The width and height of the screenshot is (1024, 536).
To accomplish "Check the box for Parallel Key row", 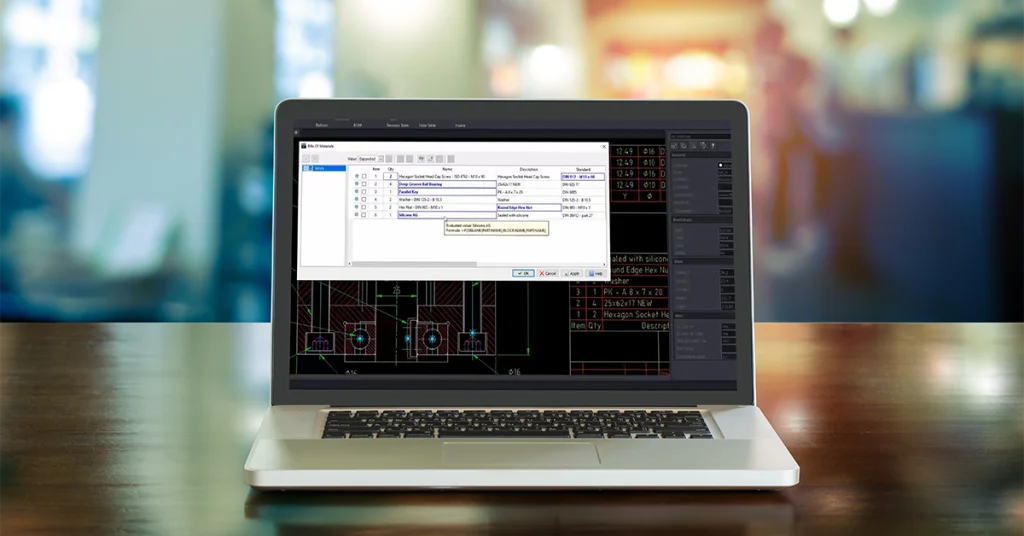I will click(x=364, y=192).
